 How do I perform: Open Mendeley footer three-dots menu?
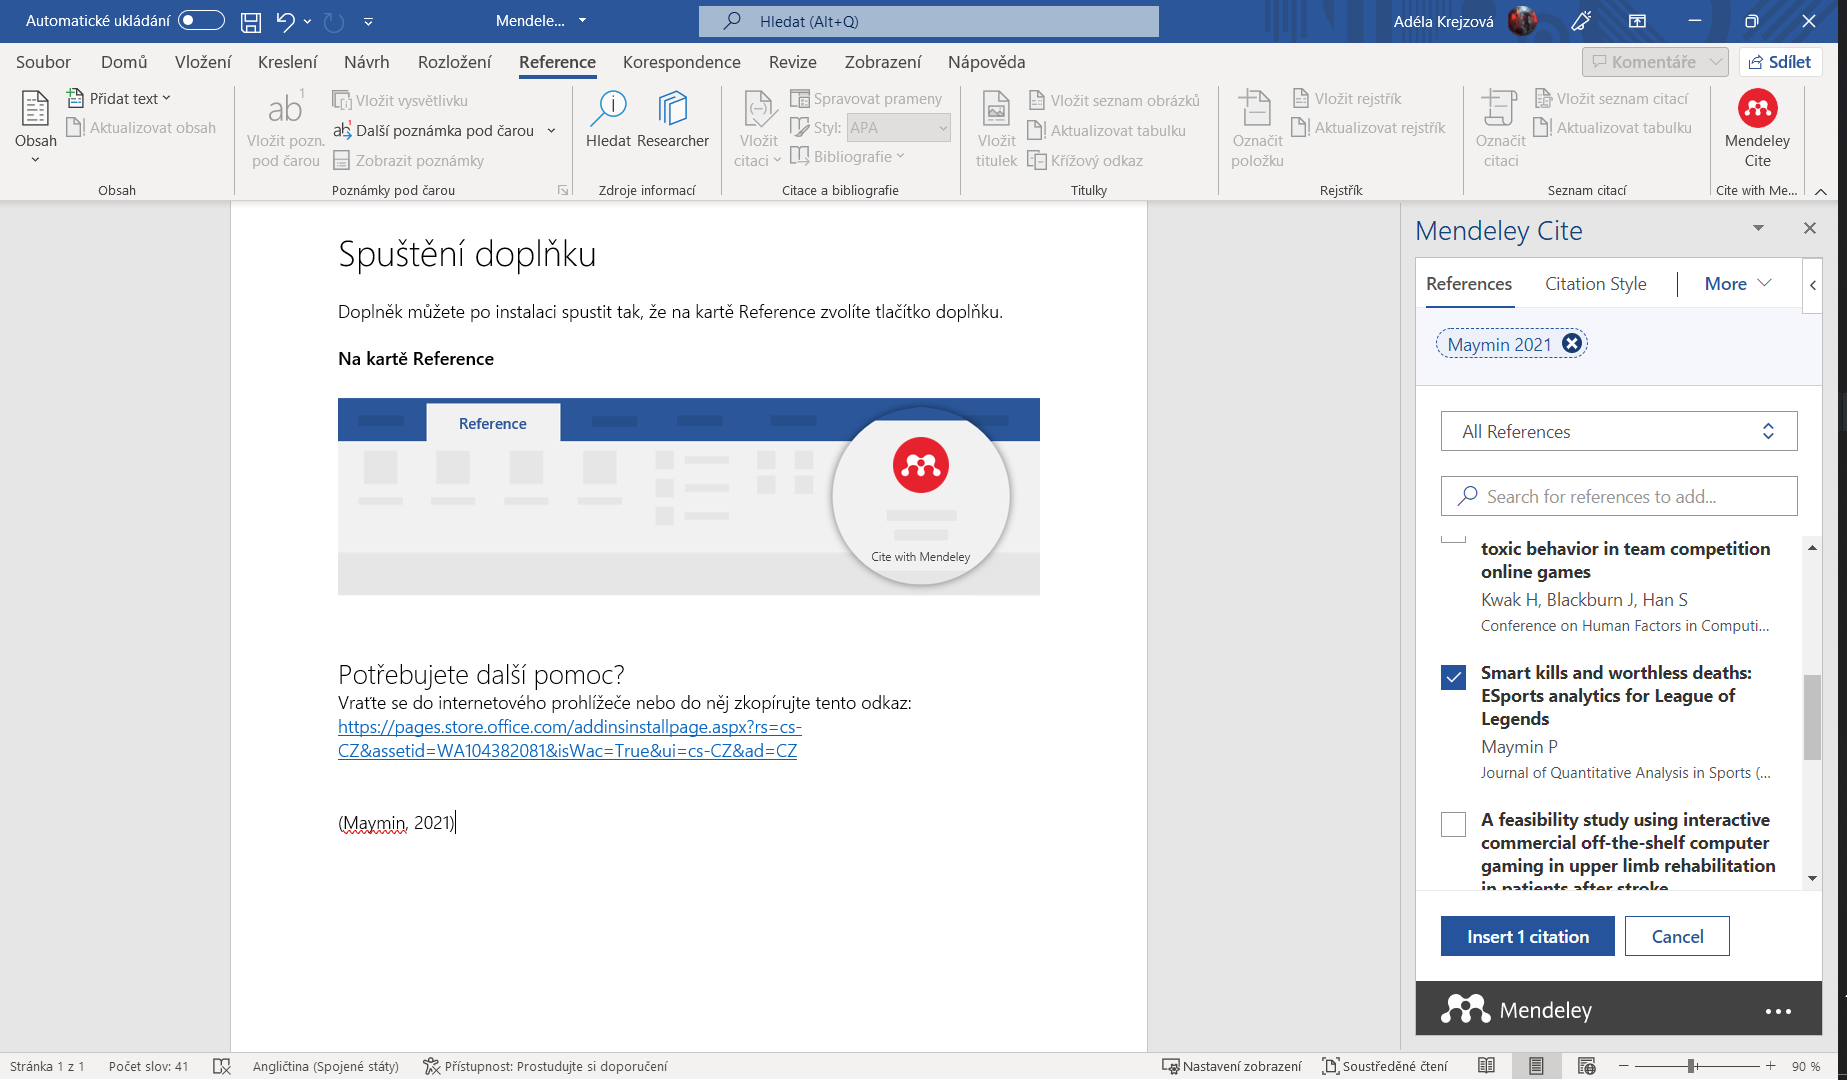click(x=1778, y=1011)
